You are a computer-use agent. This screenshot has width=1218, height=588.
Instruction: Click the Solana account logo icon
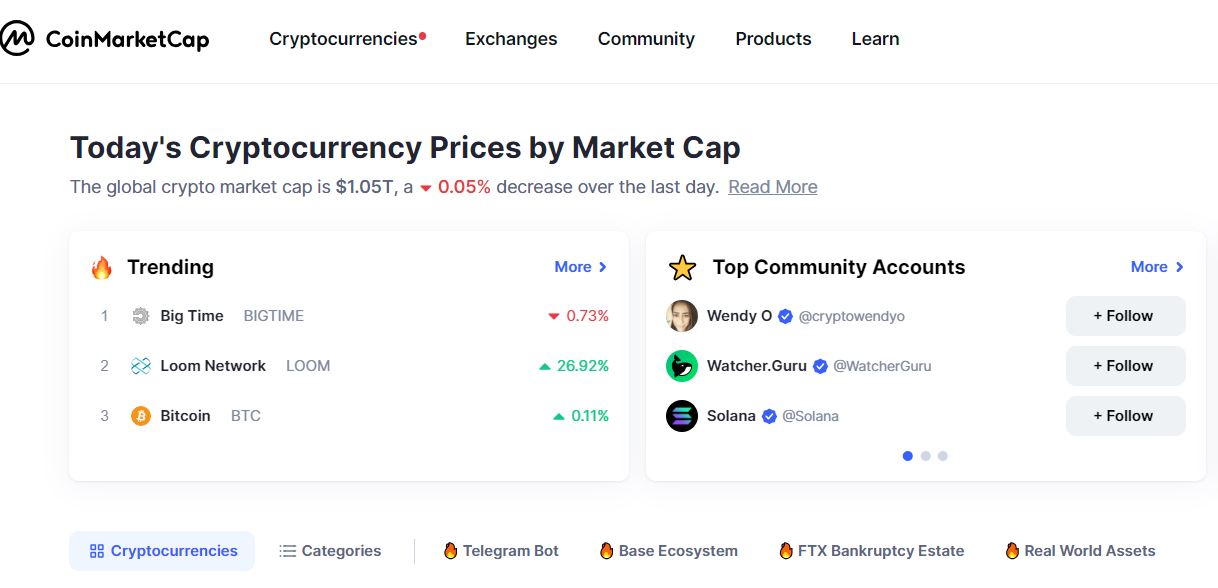coord(682,416)
